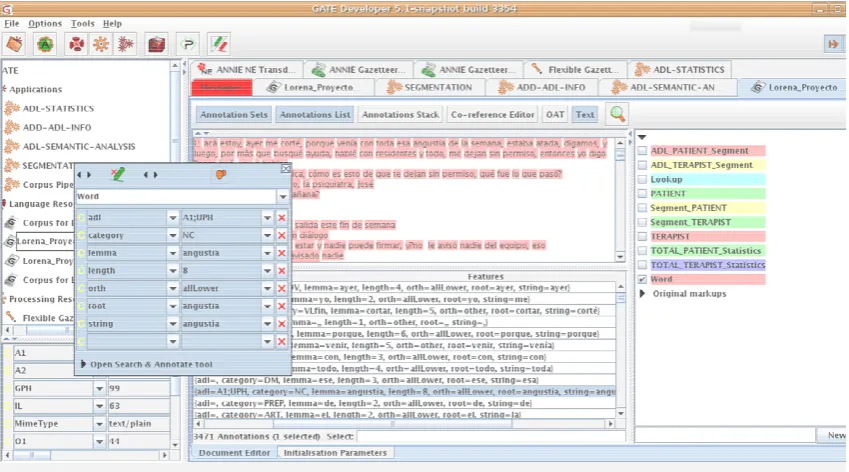Click the pencil icon in annotation editor popup

click(117, 174)
